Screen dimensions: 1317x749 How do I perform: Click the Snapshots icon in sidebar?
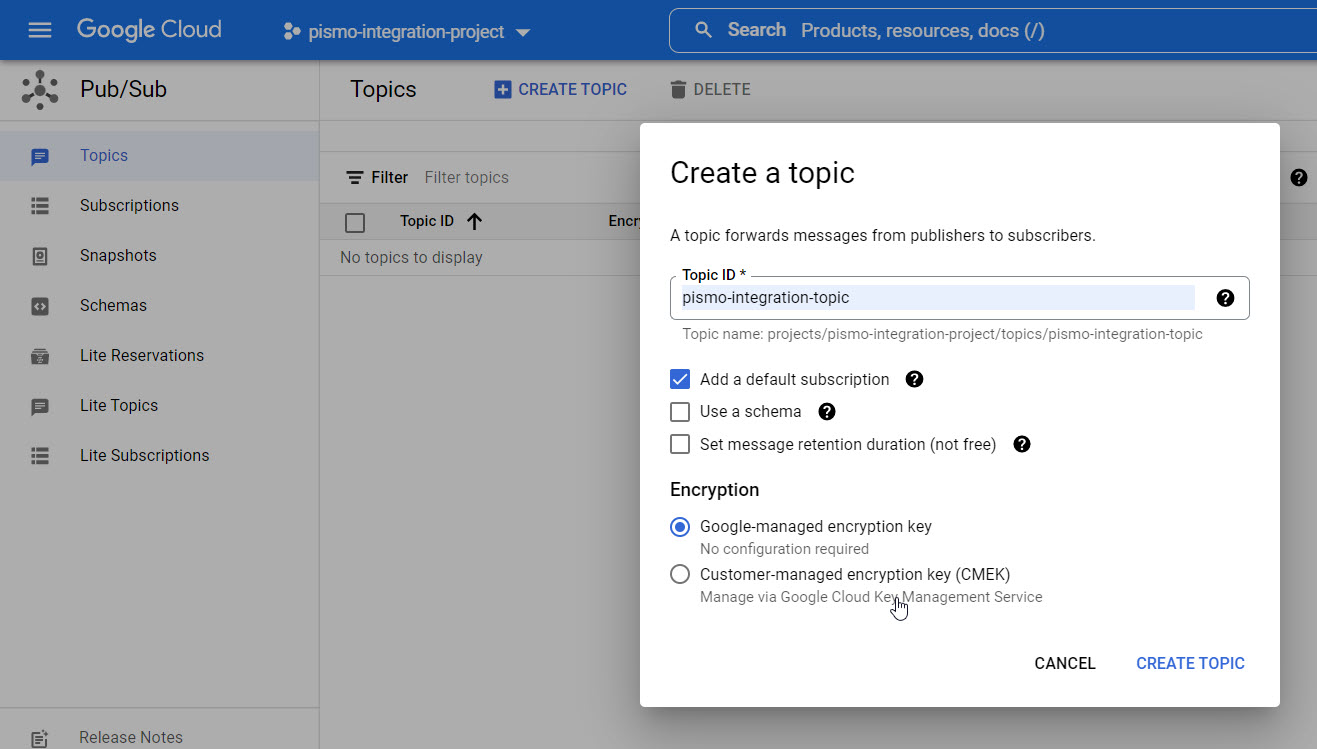pos(40,256)
